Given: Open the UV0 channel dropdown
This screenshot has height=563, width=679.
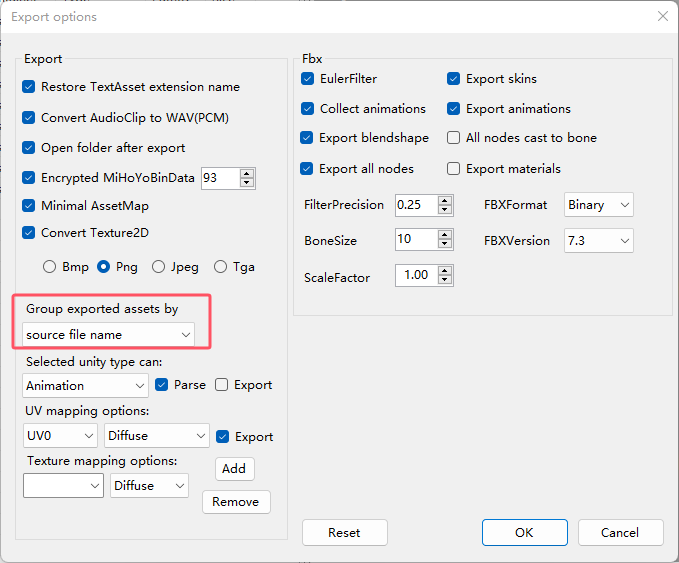Looking at the screenshot, I should click(x=60, y=436).
